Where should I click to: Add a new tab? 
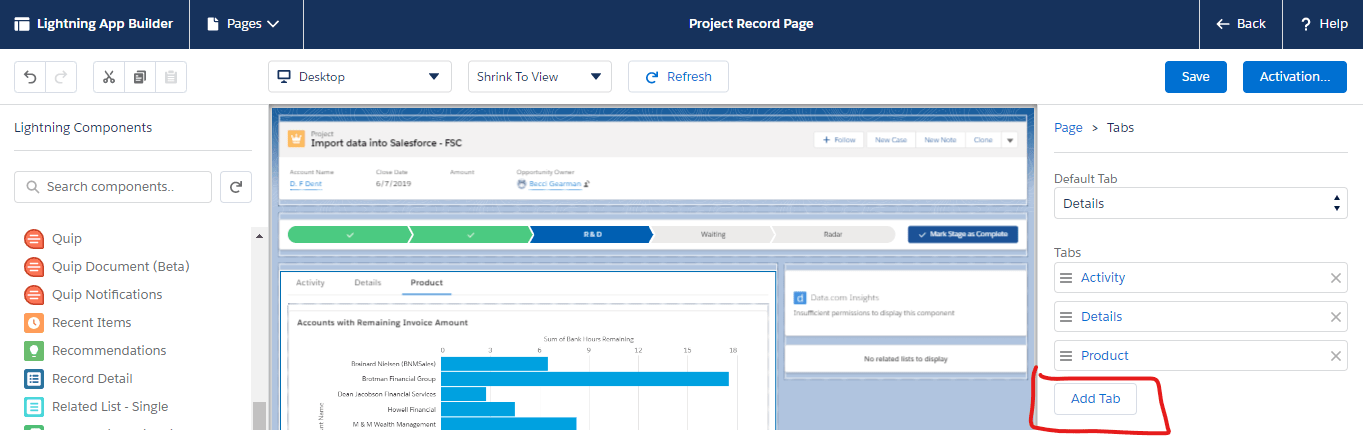coord(1095,398)
